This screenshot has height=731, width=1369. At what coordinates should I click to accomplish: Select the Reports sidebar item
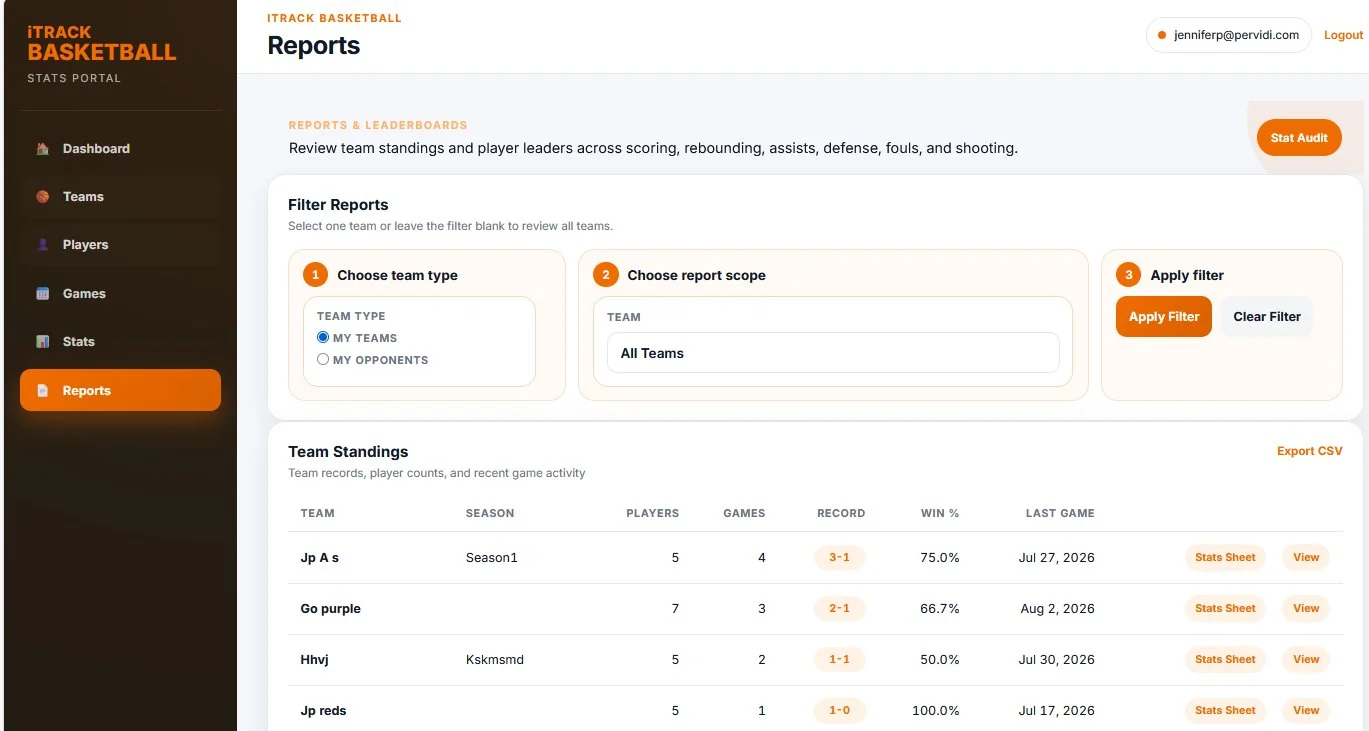[120, 390]
